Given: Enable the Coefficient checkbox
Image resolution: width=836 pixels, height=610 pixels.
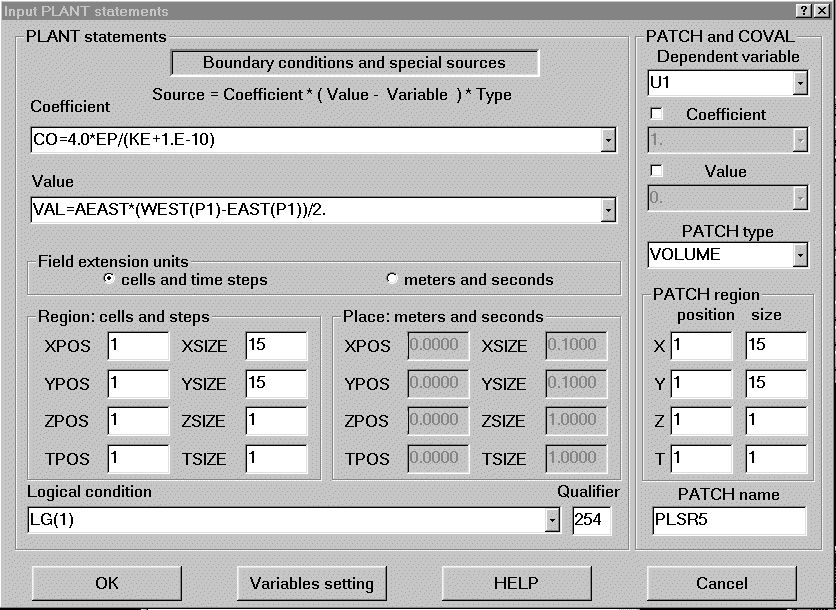Looking at the screenshot, I should tap(657, 115).
